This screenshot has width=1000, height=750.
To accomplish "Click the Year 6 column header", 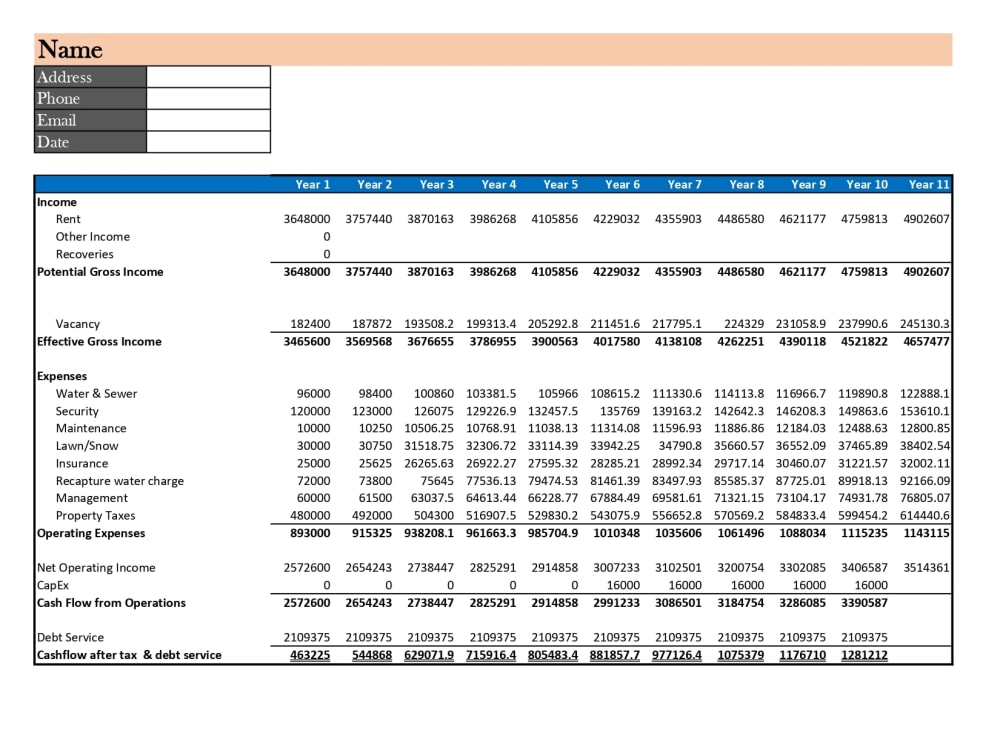I will [622, 184].
